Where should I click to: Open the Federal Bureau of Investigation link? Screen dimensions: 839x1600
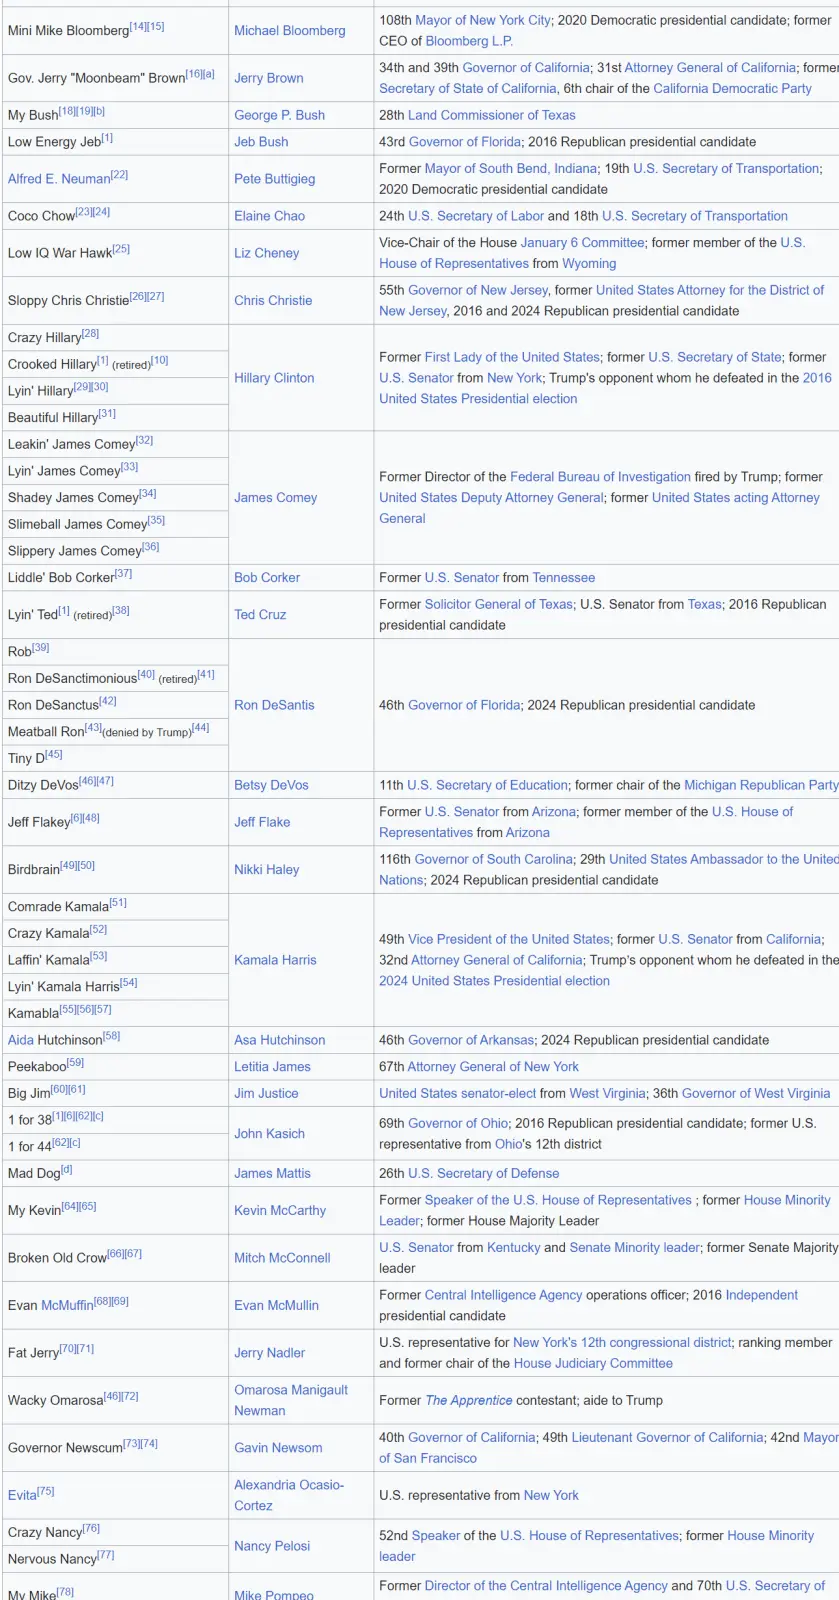(600, 477)
